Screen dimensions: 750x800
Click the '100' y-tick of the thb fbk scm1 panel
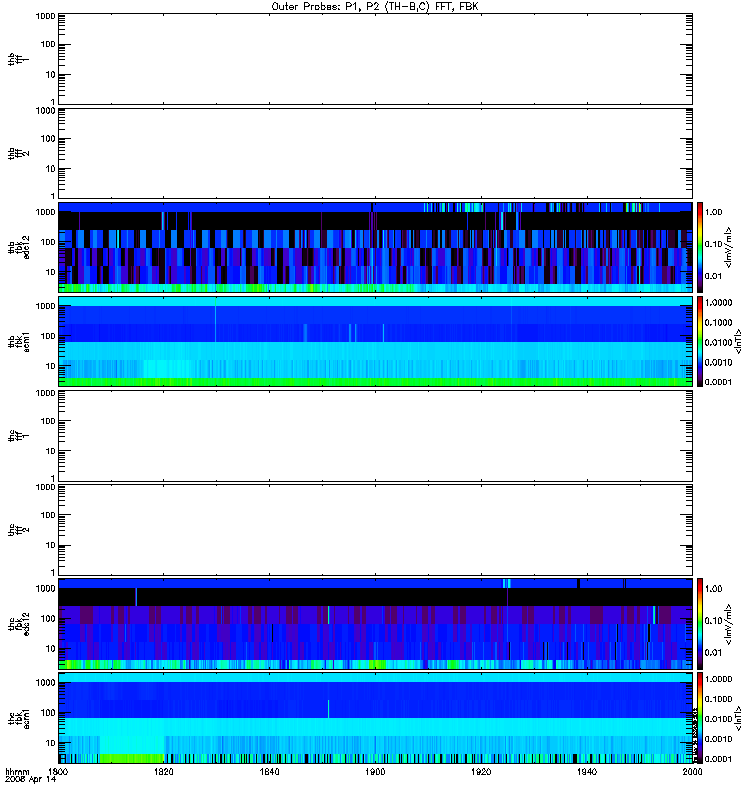48,336
